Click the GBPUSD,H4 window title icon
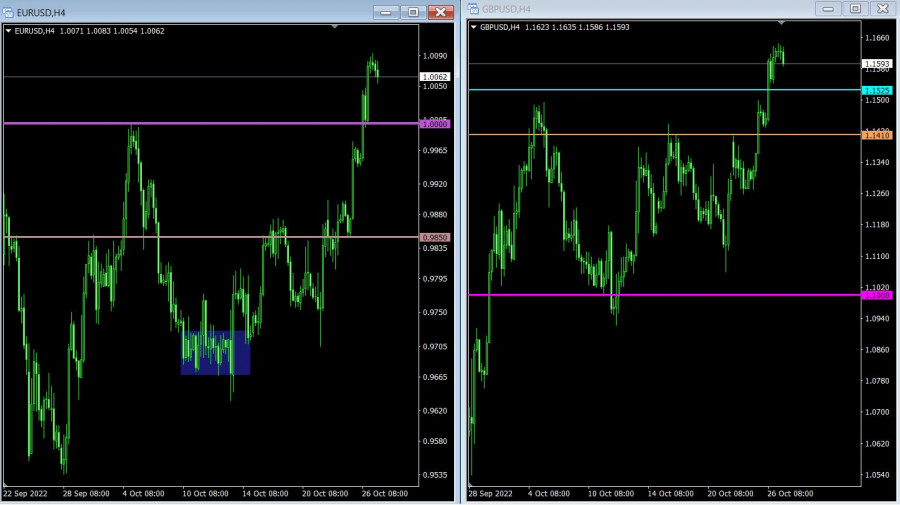 pyautogui.click(x=474, y=9)
